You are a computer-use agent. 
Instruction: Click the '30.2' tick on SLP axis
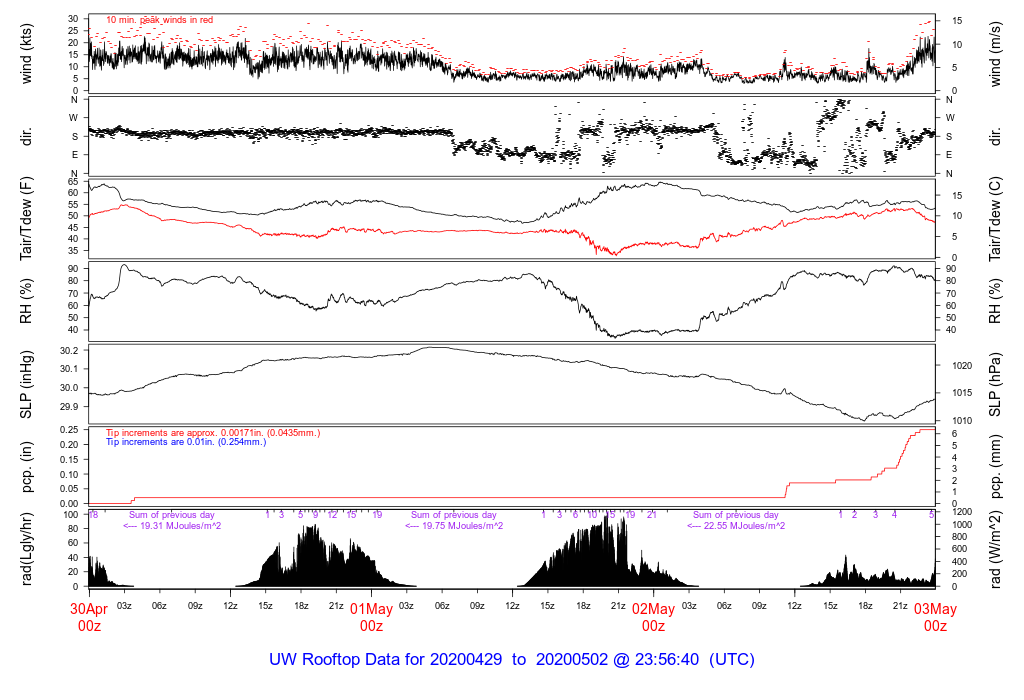69,351
